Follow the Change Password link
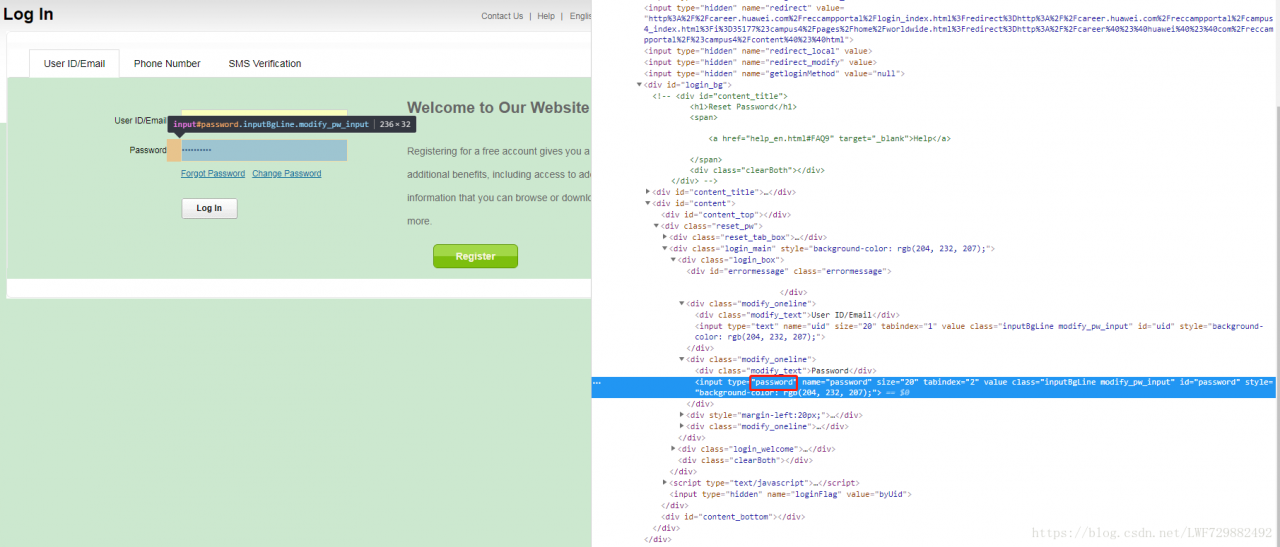 (x=287, y=173)
